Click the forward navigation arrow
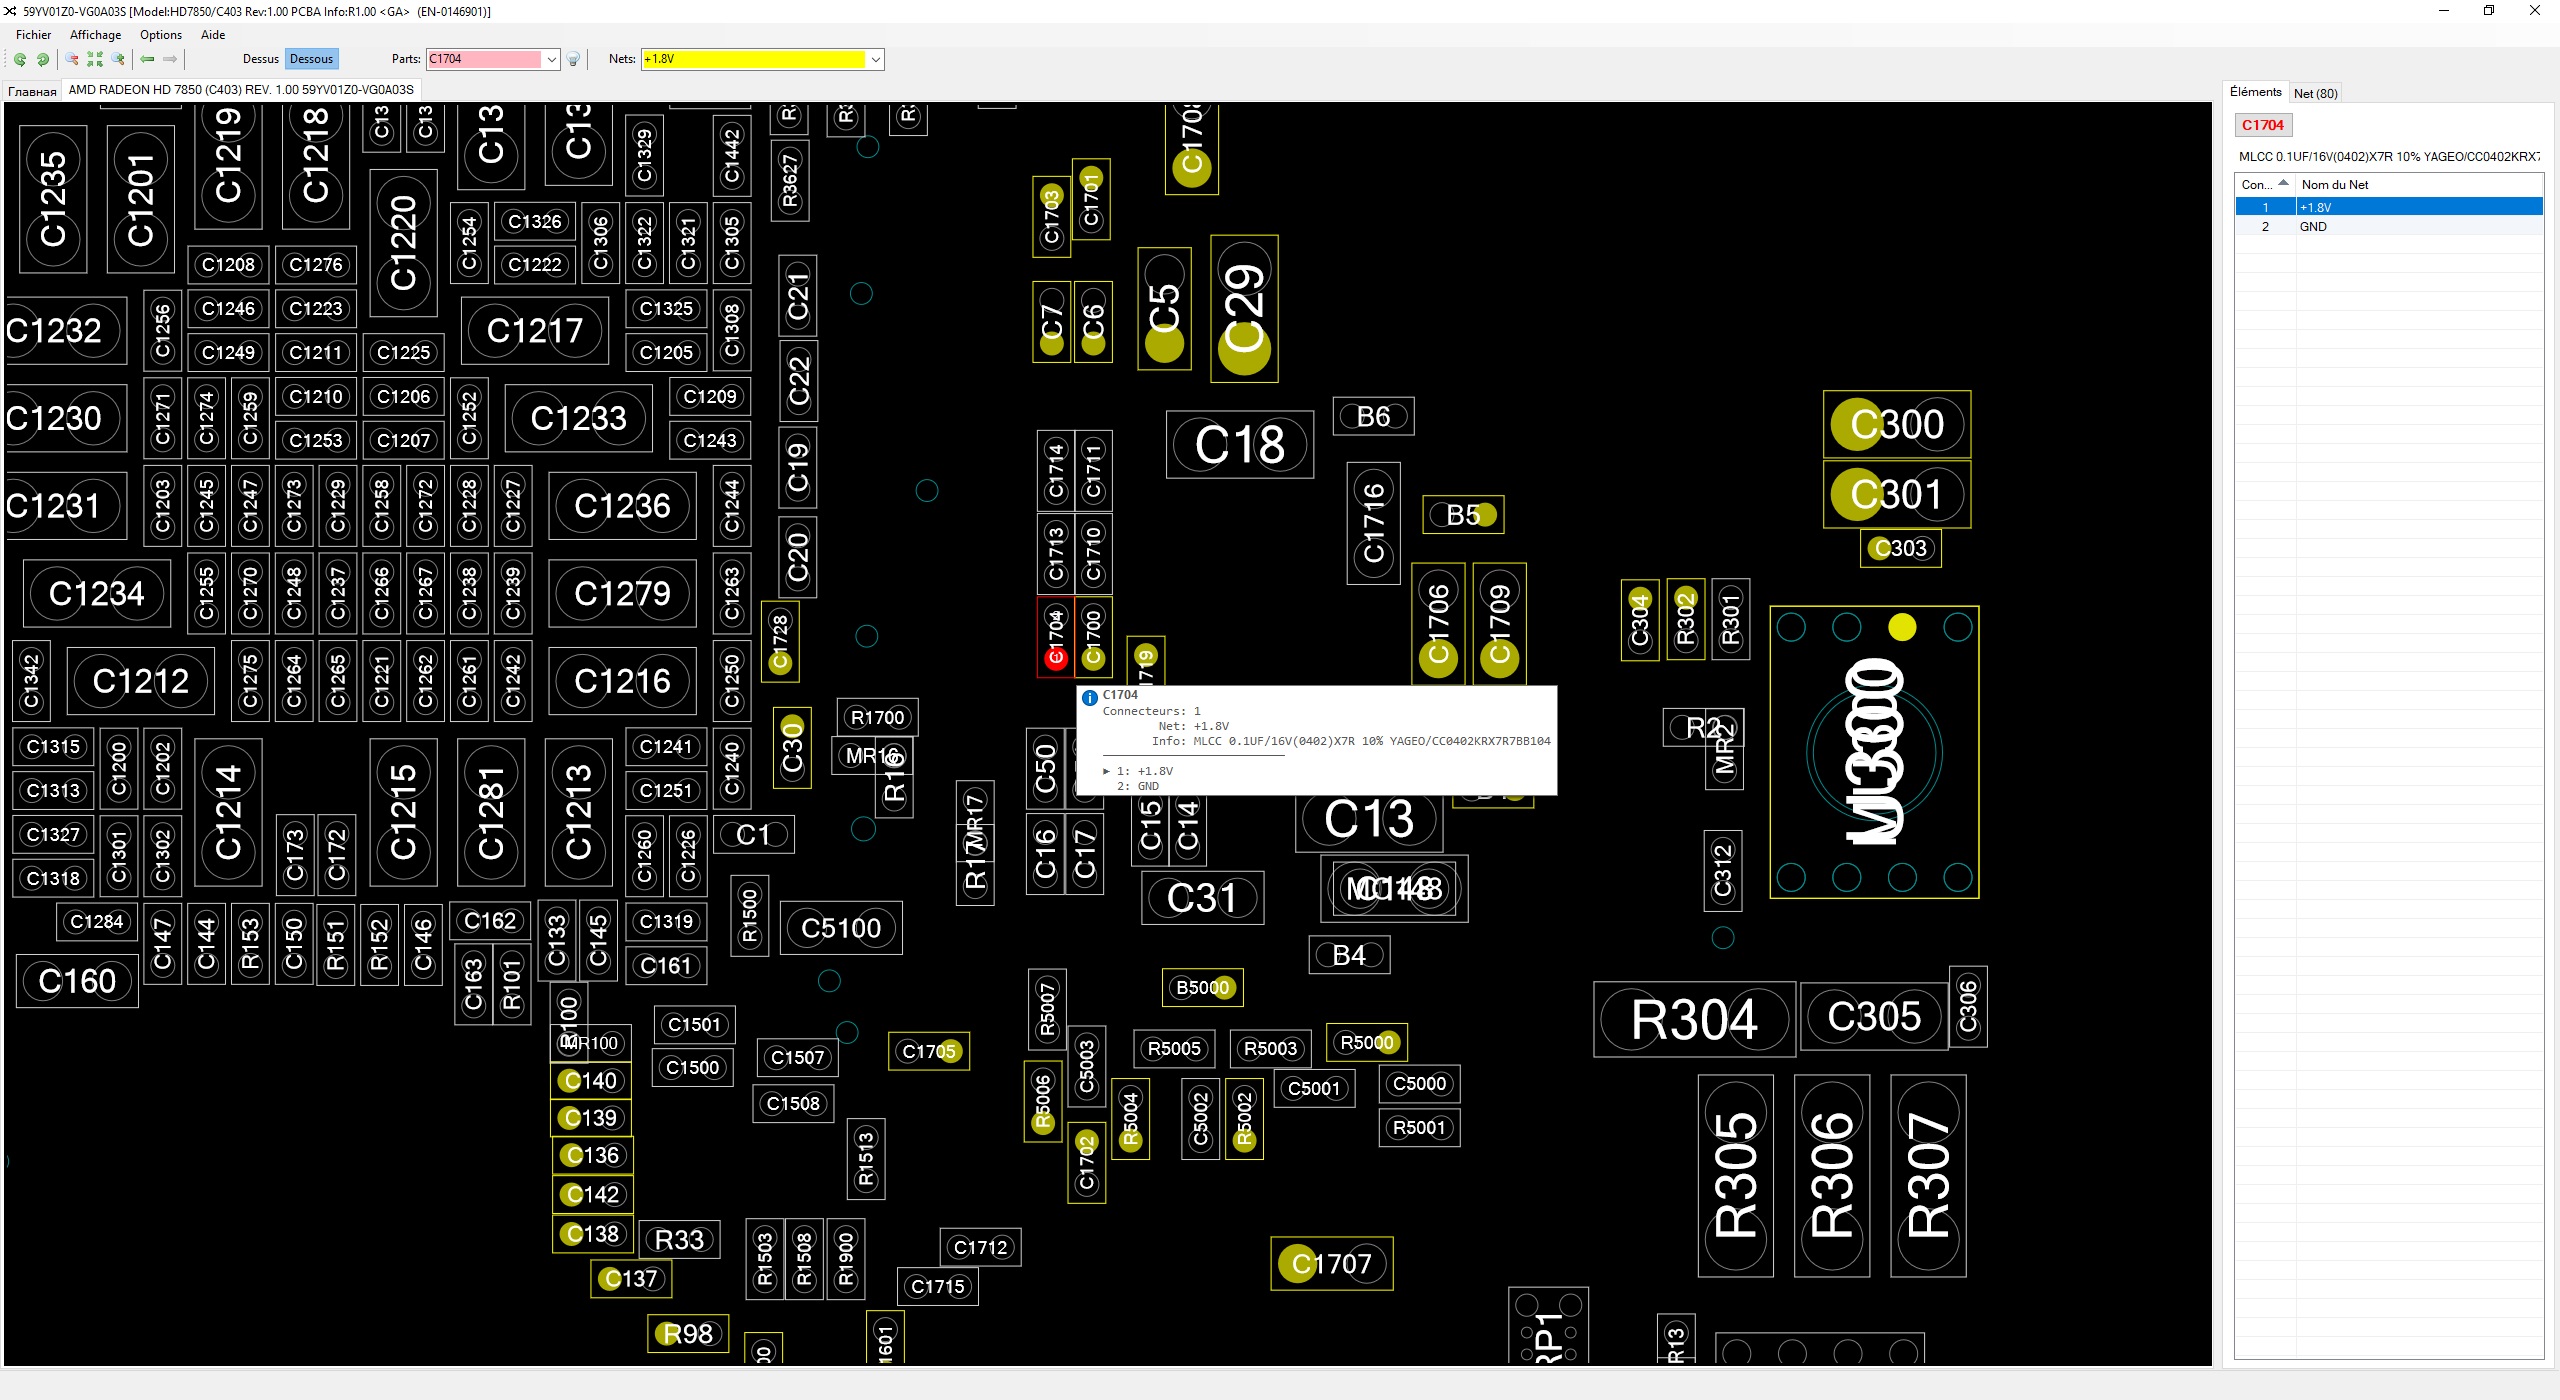The width and height of the screenshot is (2560, 1400). click(170, 59)
